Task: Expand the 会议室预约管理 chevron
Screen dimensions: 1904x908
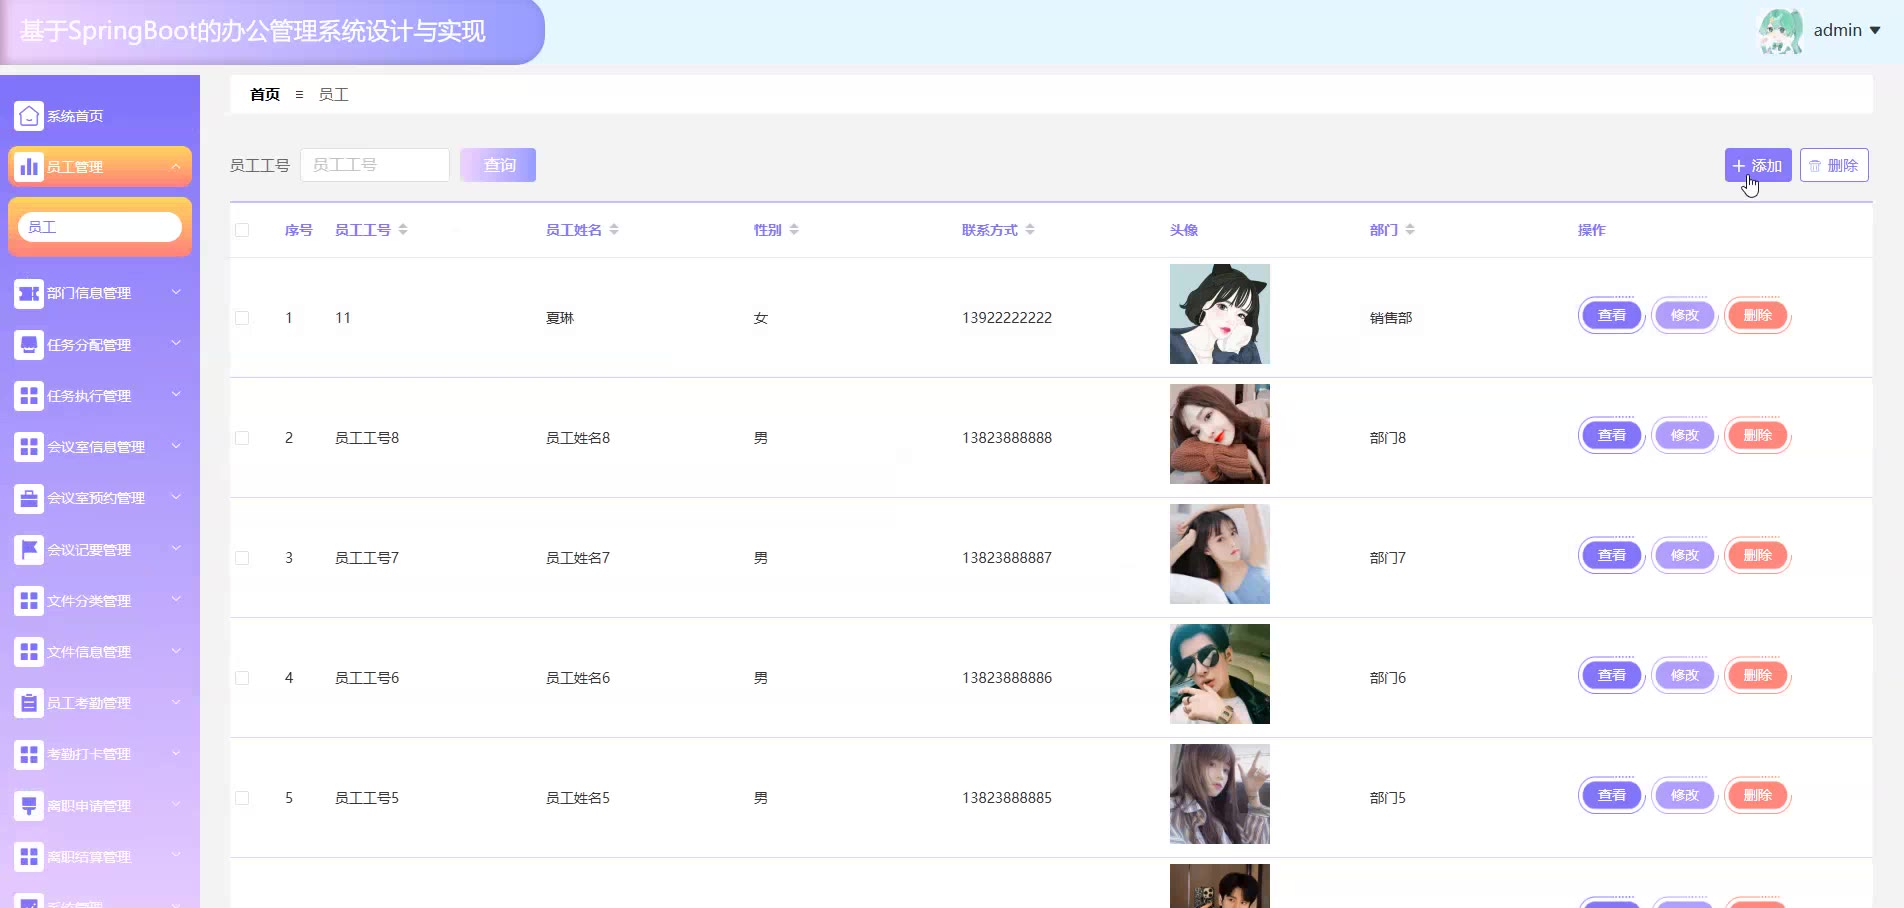Action: point(176,497)
